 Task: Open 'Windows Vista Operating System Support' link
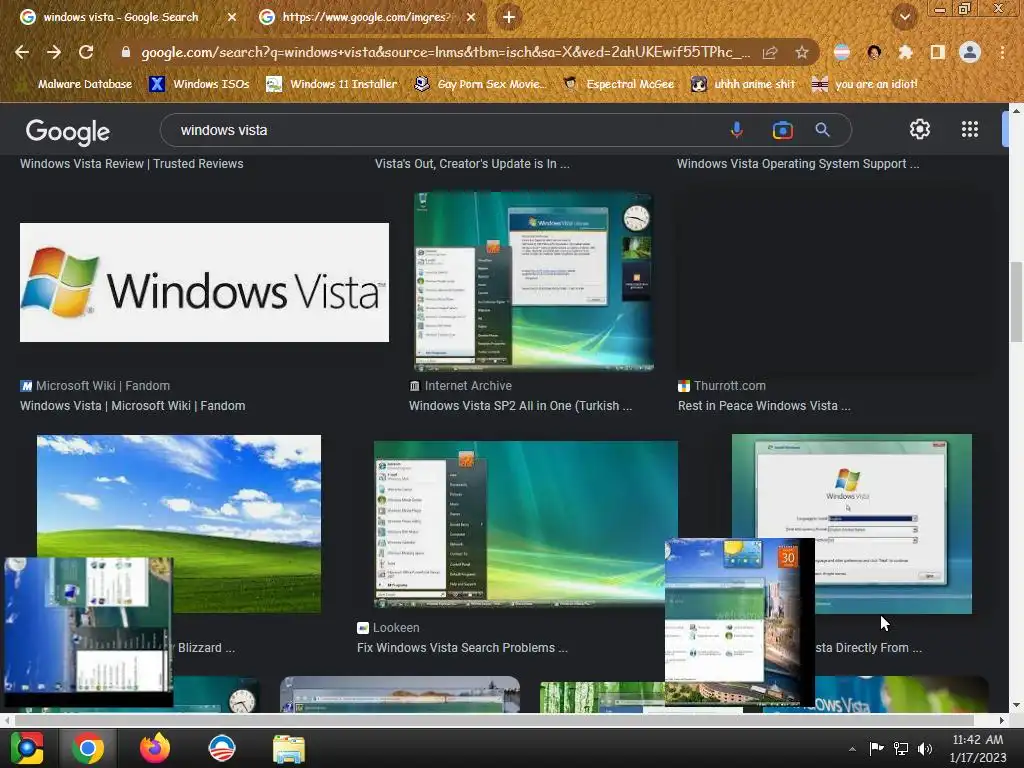tap(798, 164)
